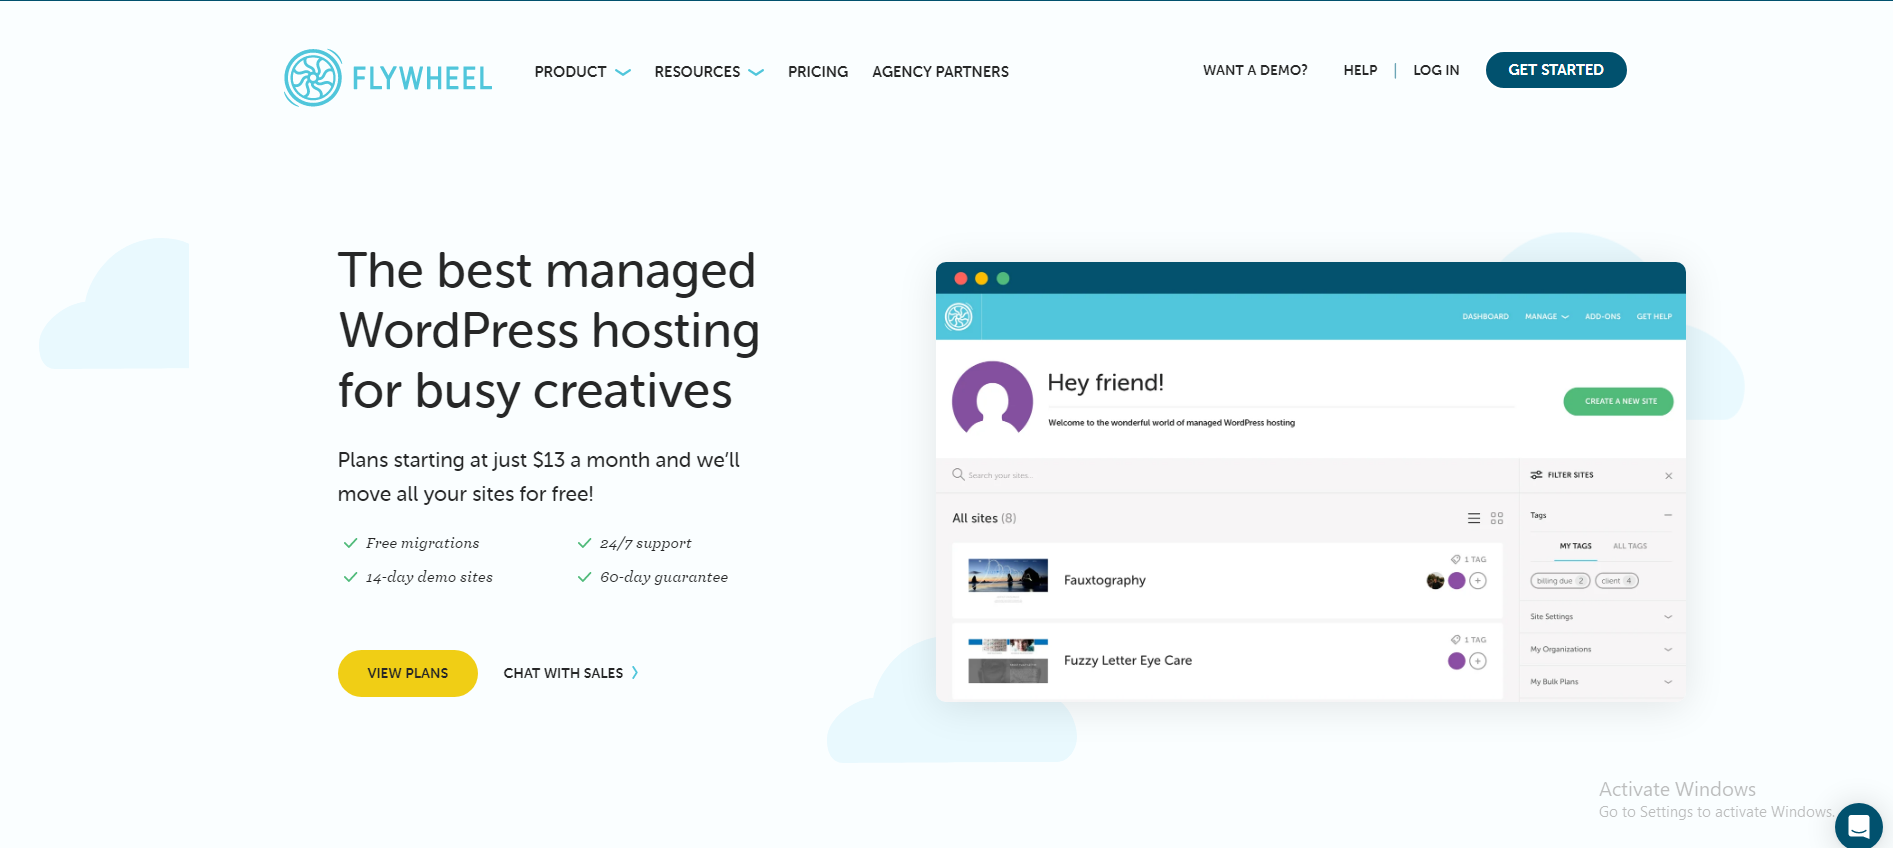Screen dimensions: 1893x848
Task: Expand the Site Settings section
Action: [x=1667, y=617]
